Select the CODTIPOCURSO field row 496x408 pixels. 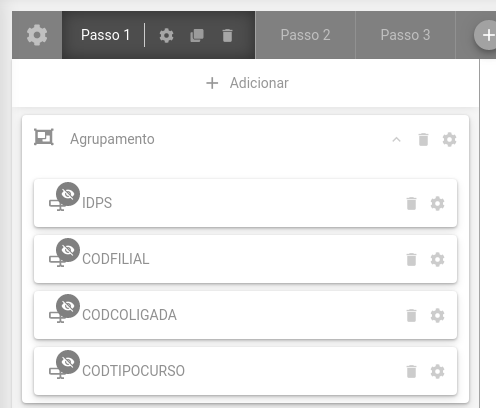click(245, 371)
